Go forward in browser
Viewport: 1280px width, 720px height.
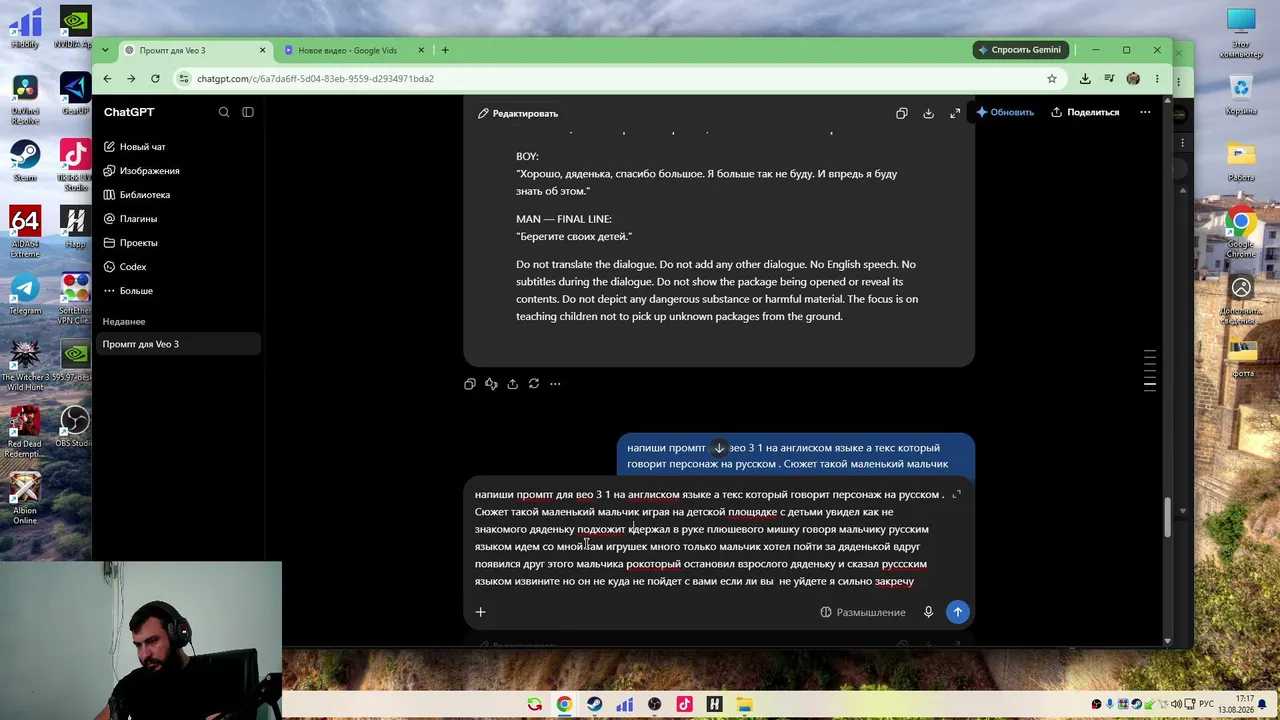[x=131, y=79]
